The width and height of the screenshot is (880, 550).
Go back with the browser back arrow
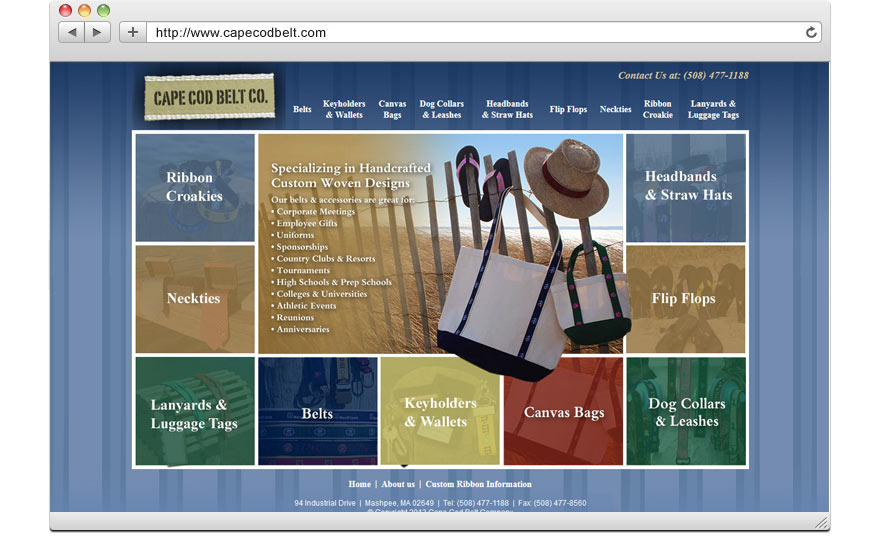[71, 32]
